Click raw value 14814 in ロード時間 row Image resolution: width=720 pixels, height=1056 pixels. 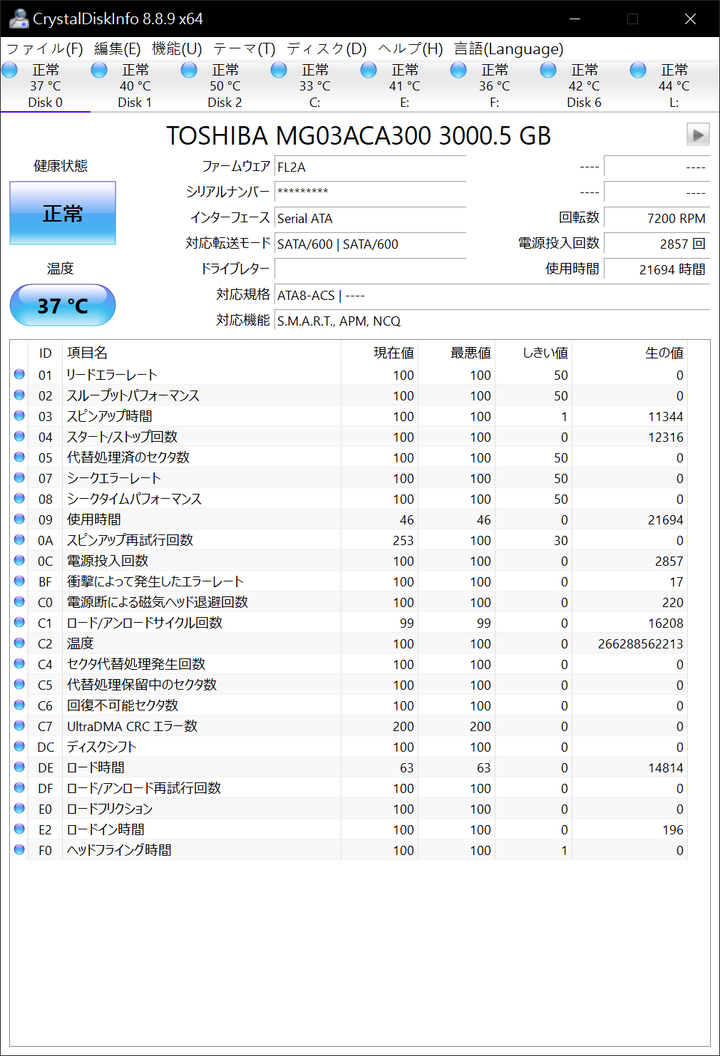tap(665, 768)
